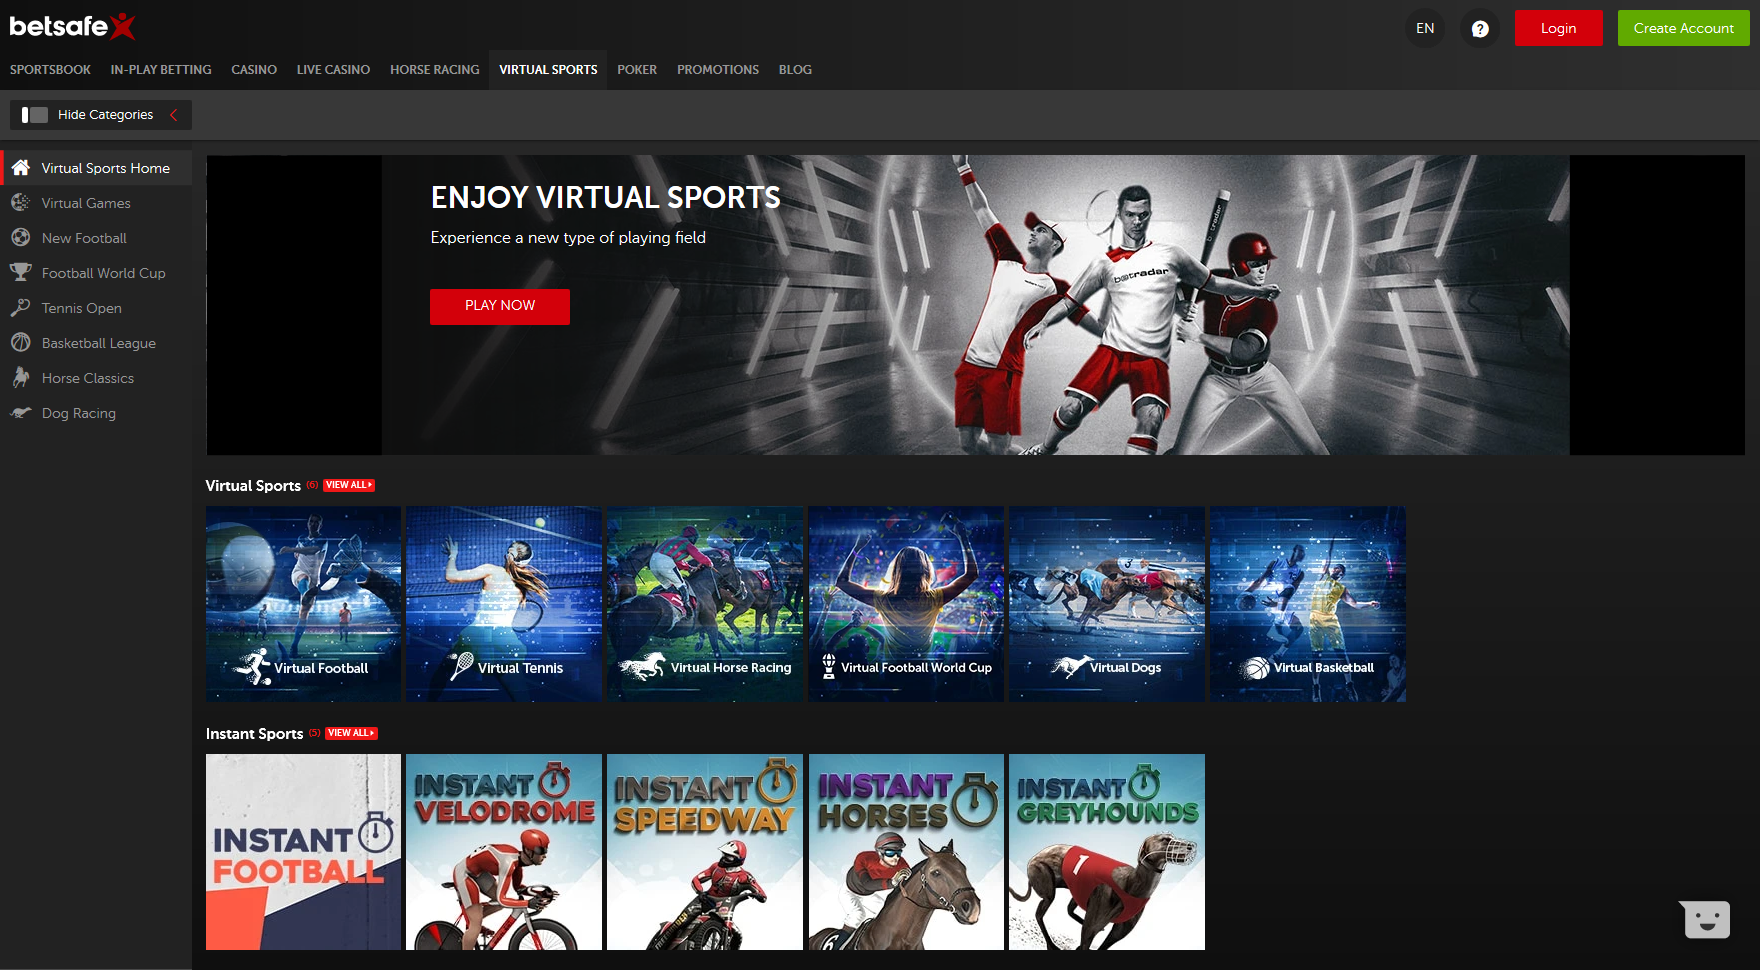This screenshot has width=1760, height=970.
Task: Click the Tennis Open racket icon
Action: (21, 307)
